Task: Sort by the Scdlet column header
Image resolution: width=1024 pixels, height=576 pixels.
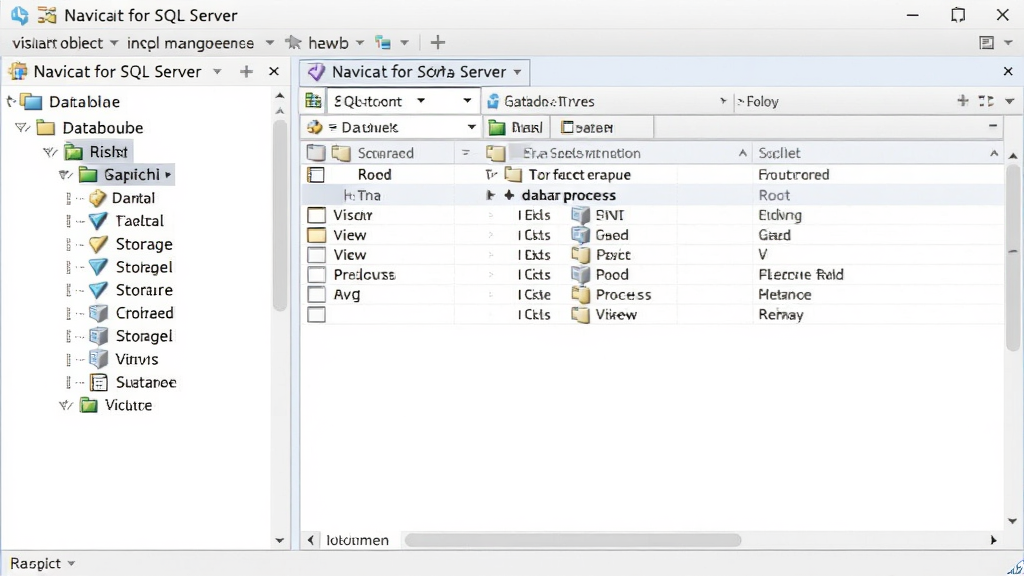Action: point(780,153)
